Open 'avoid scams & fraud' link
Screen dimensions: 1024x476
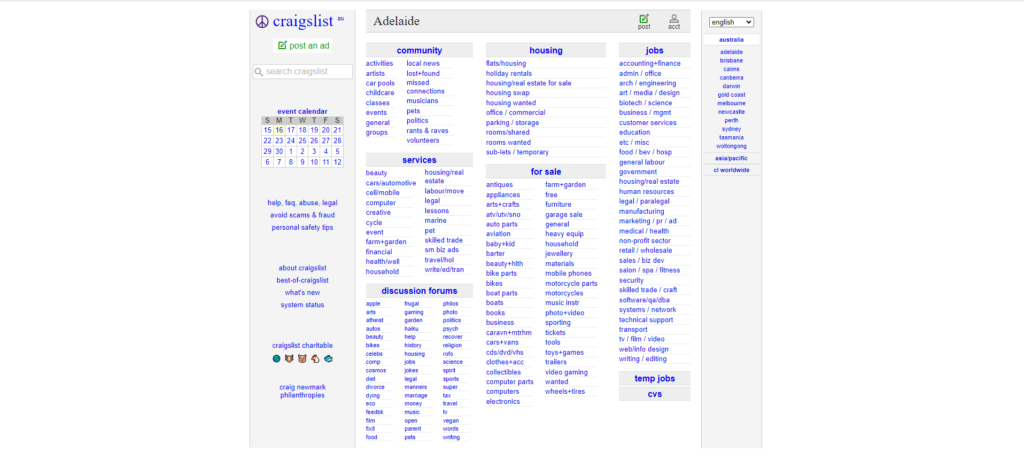click(x=302, y=215)
